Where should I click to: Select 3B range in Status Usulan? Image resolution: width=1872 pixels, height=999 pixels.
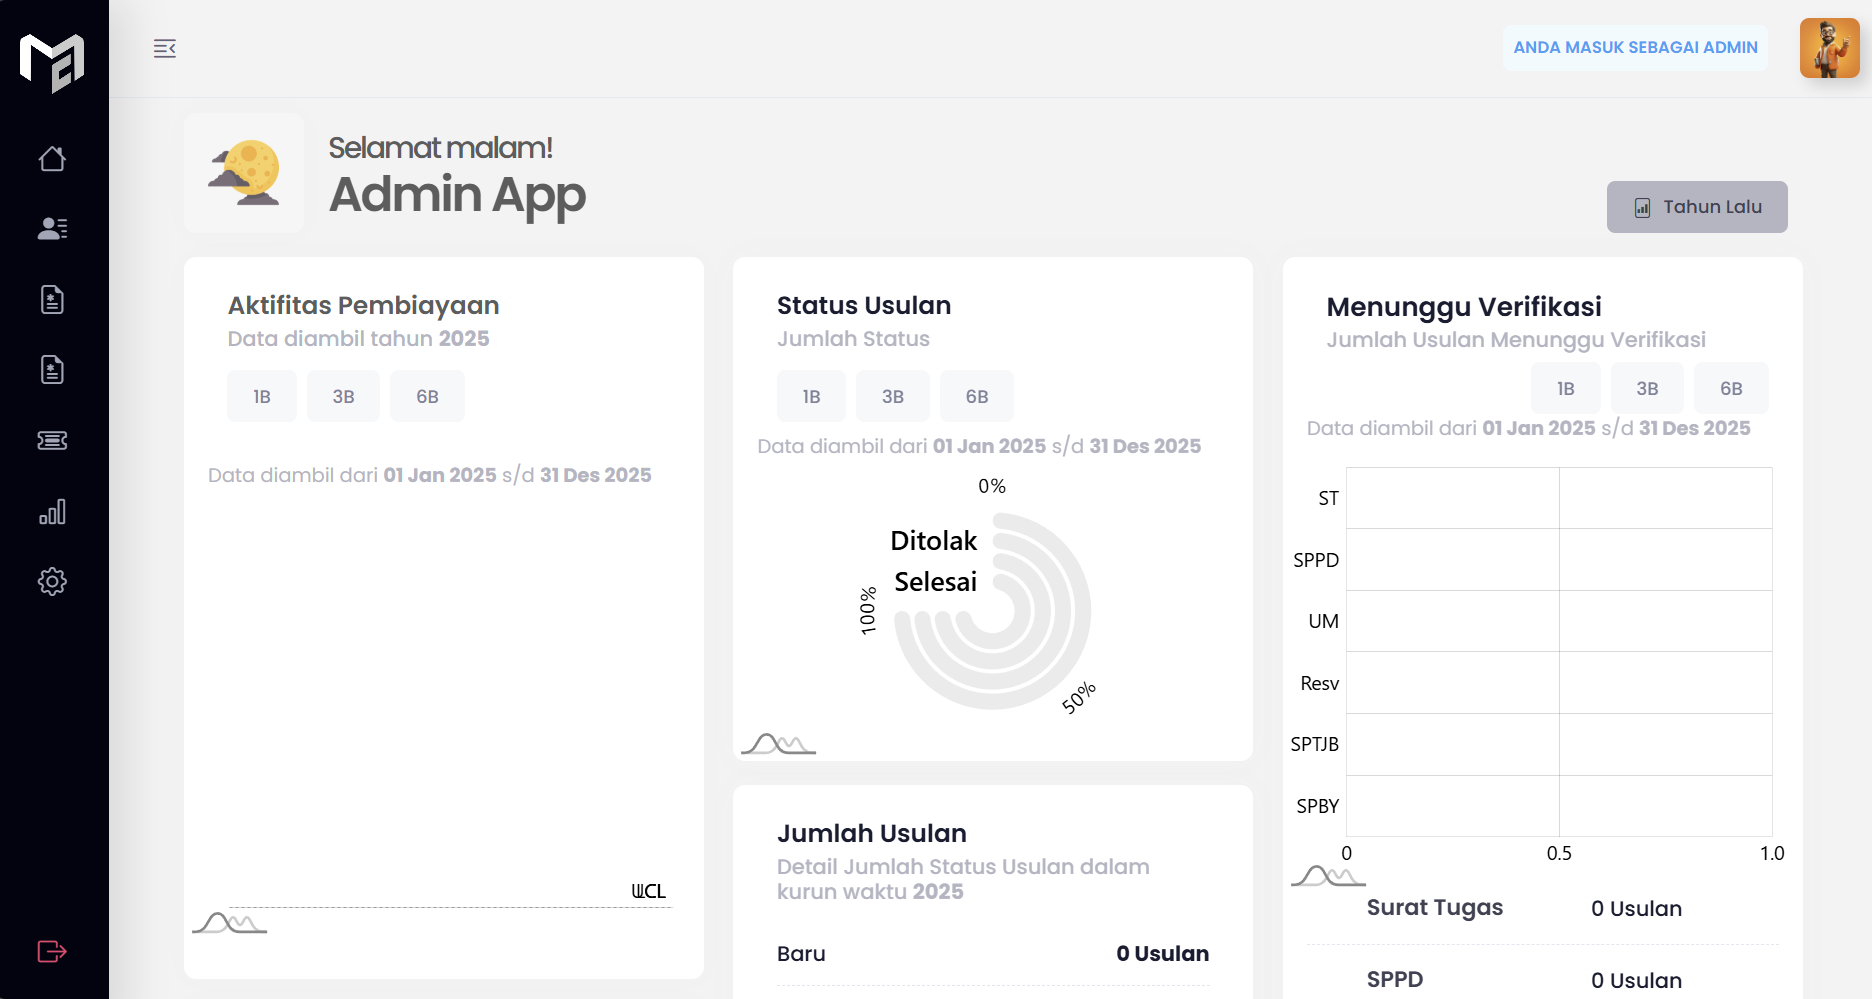pos(893,396)
